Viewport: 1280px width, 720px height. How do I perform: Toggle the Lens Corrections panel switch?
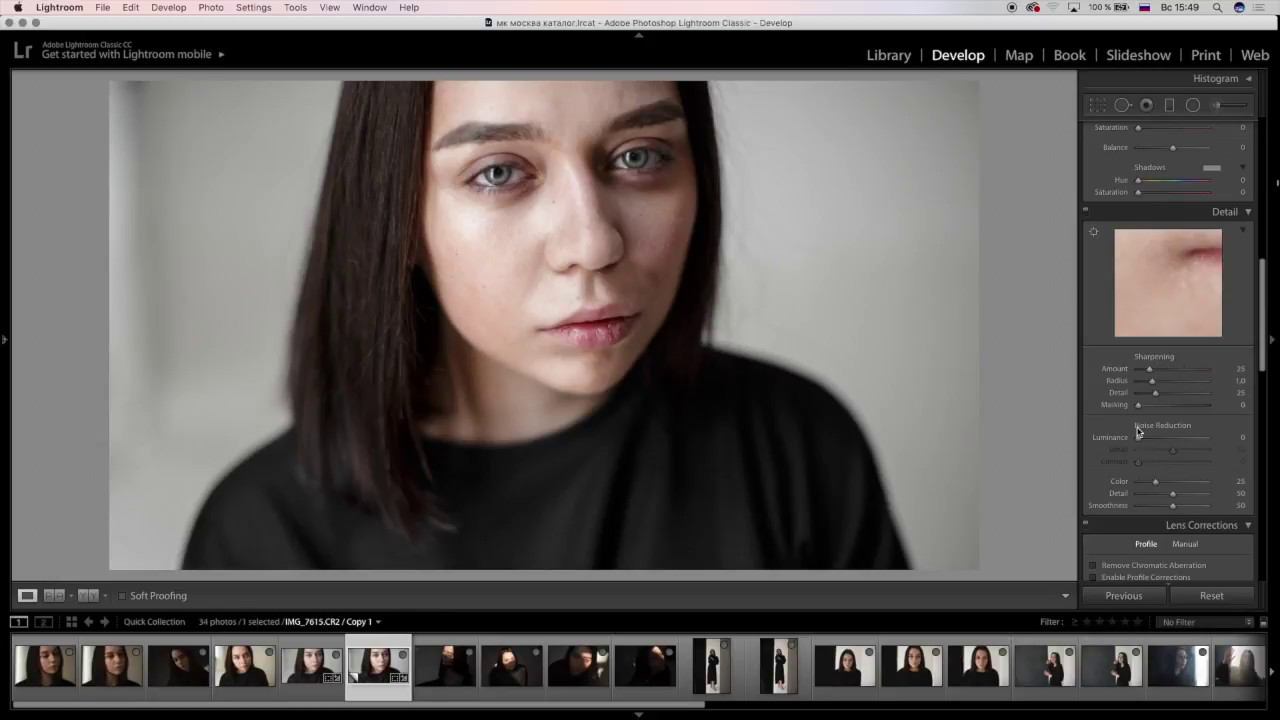[1086, 523]
